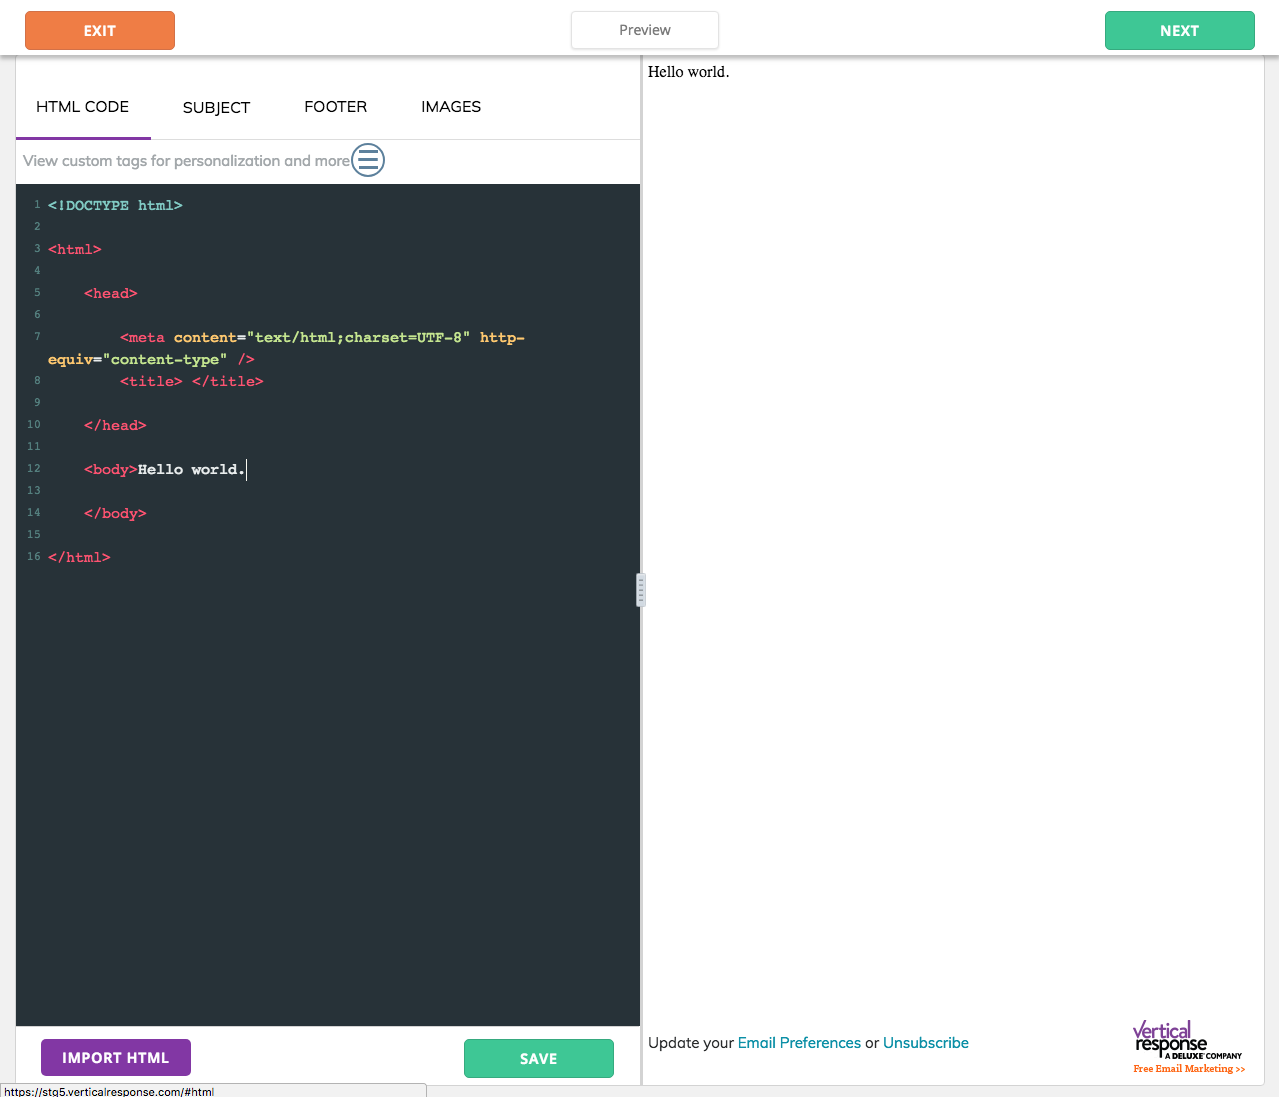Viewport: 1279px width, 1097px height.
Task: Click the Preview button
Action: [645, 30]
